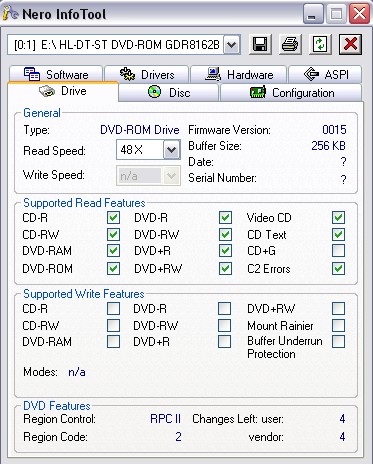Toggle the CD+G read feature checkbox
Viewport: 373px width, 464px height.
point(338,250)
